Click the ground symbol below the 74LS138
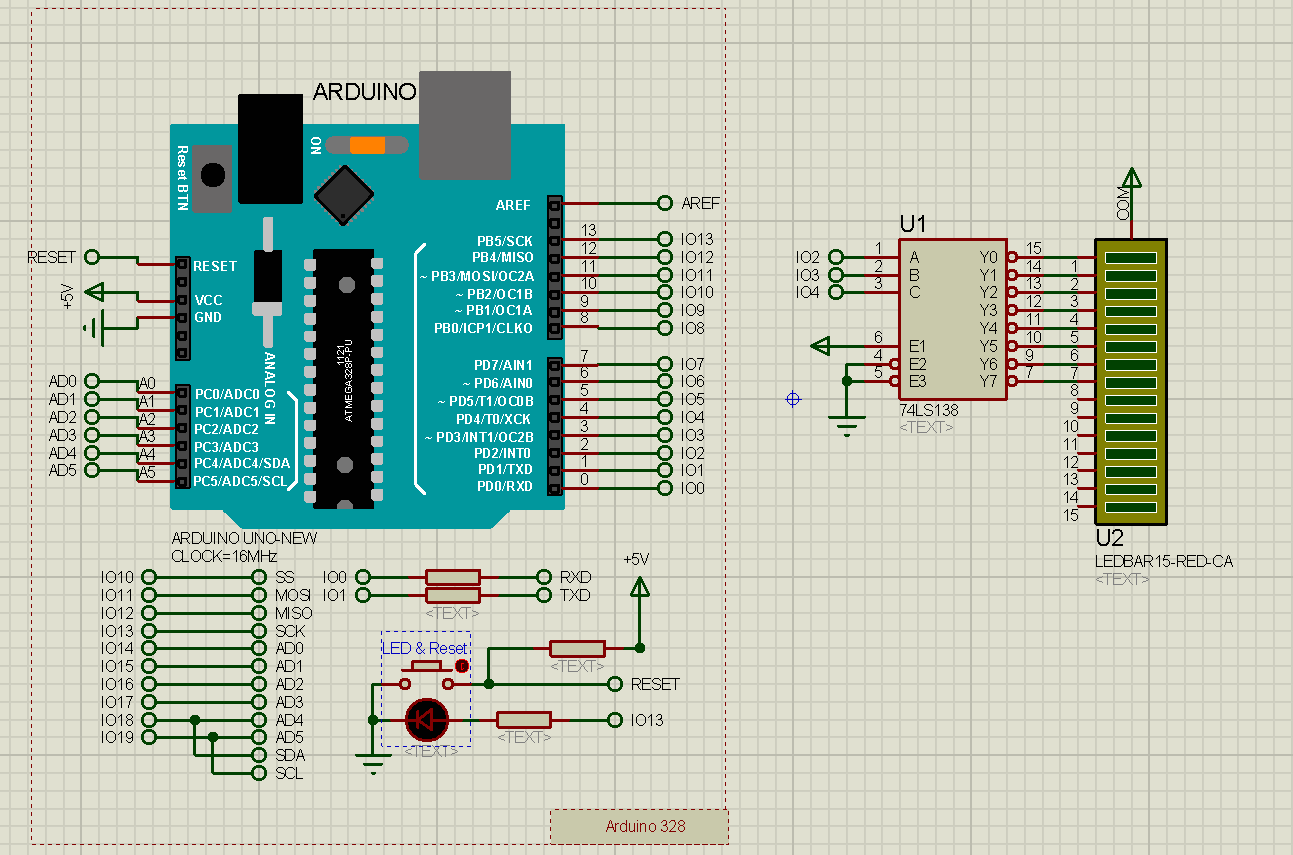 pyautogui.click(x=847, y=427)
